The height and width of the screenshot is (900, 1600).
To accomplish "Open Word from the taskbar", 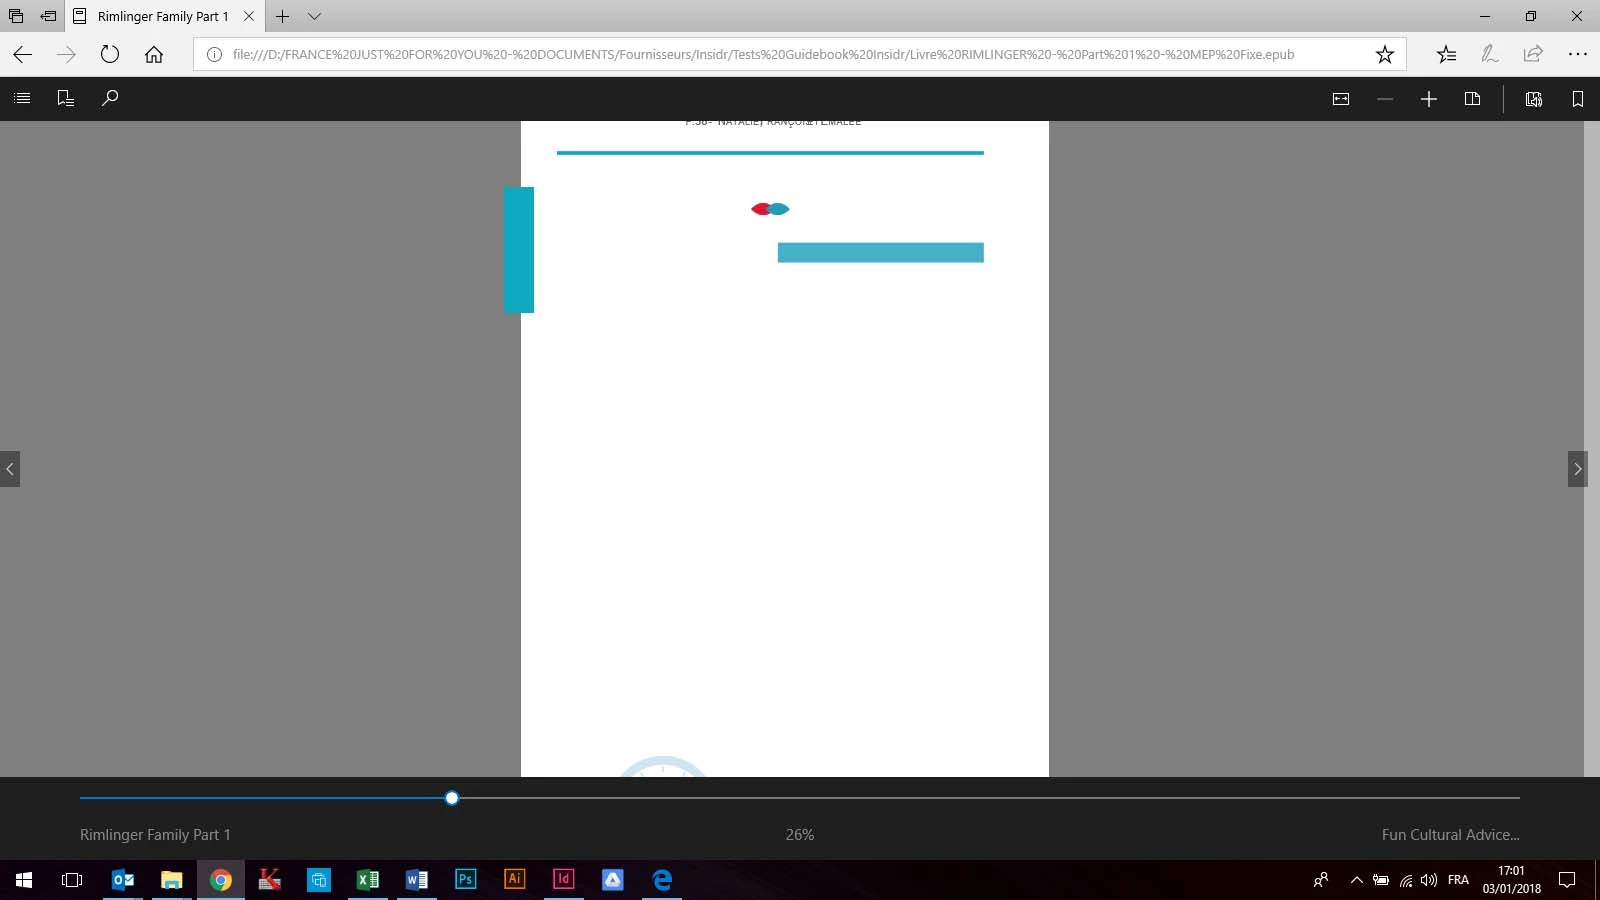I will coord(417,880).
